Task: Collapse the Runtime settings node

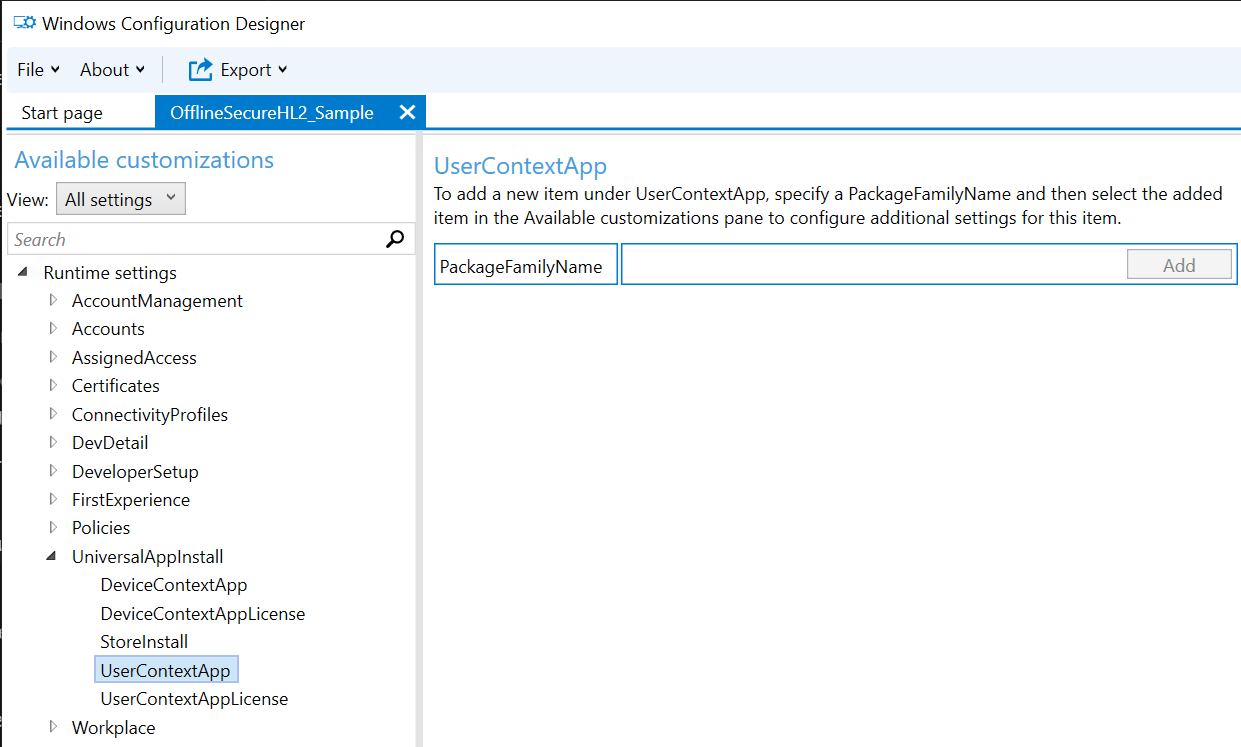Action: (24, 271)
